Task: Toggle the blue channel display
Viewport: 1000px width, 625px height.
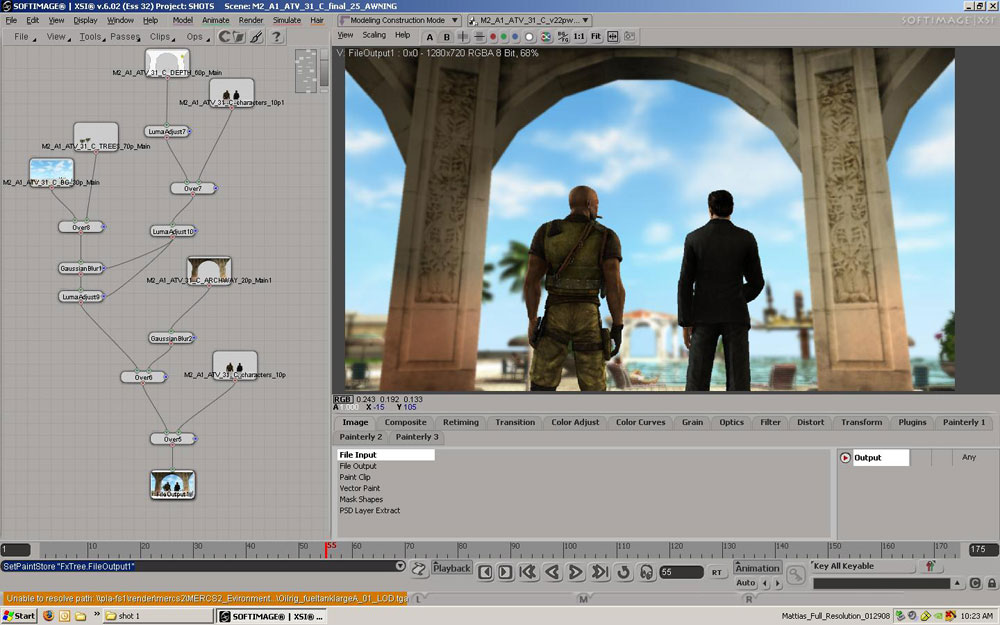Action: pos(515,37)
